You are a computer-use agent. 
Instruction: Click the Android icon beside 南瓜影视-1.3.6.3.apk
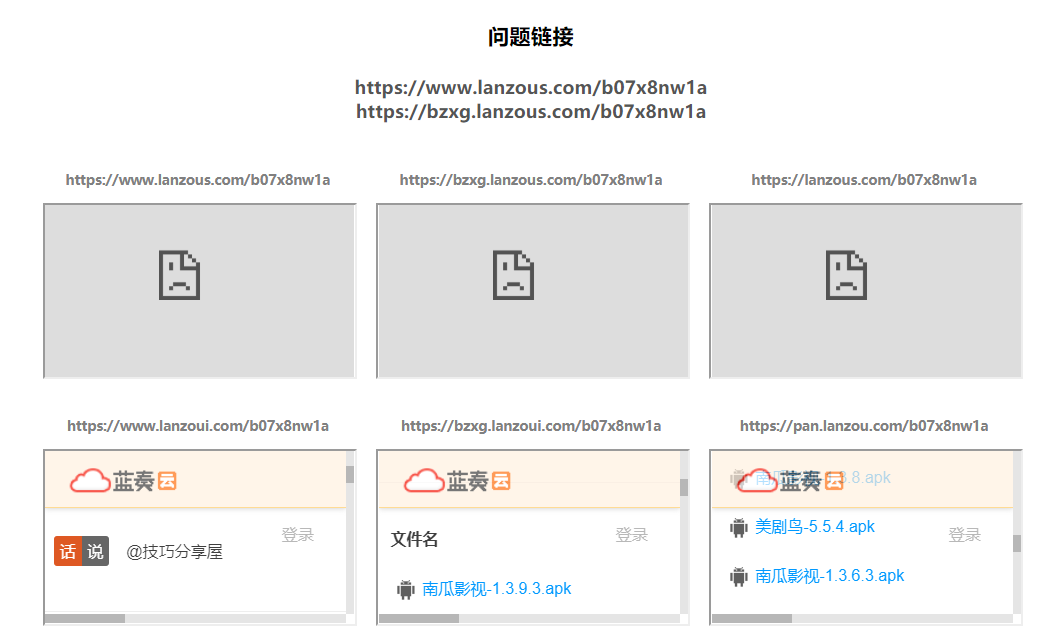tap(737, 575)
